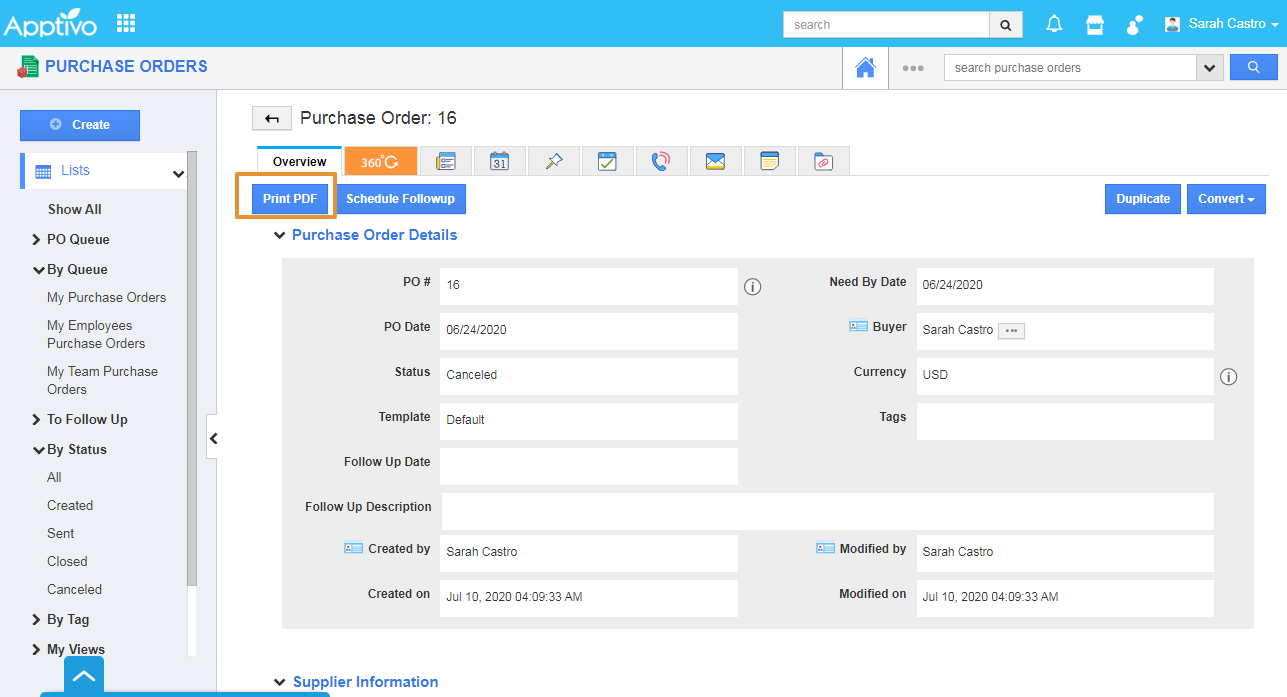
Task: Click the search purchase orders input field
Action: 1070,68
